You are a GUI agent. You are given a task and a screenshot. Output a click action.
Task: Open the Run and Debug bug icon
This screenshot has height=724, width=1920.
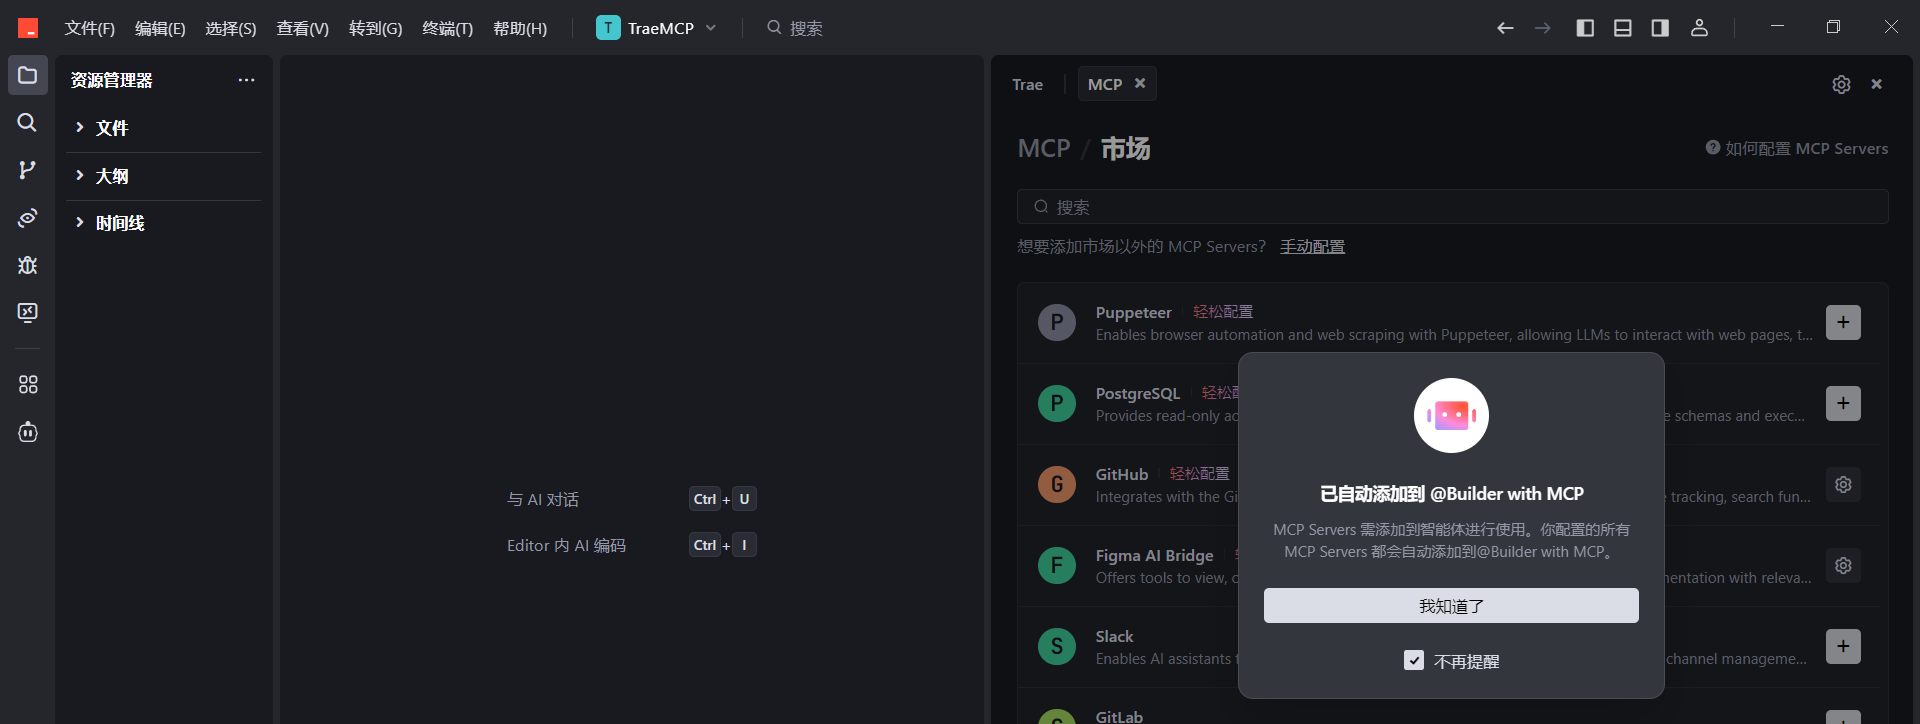point(28,265)
